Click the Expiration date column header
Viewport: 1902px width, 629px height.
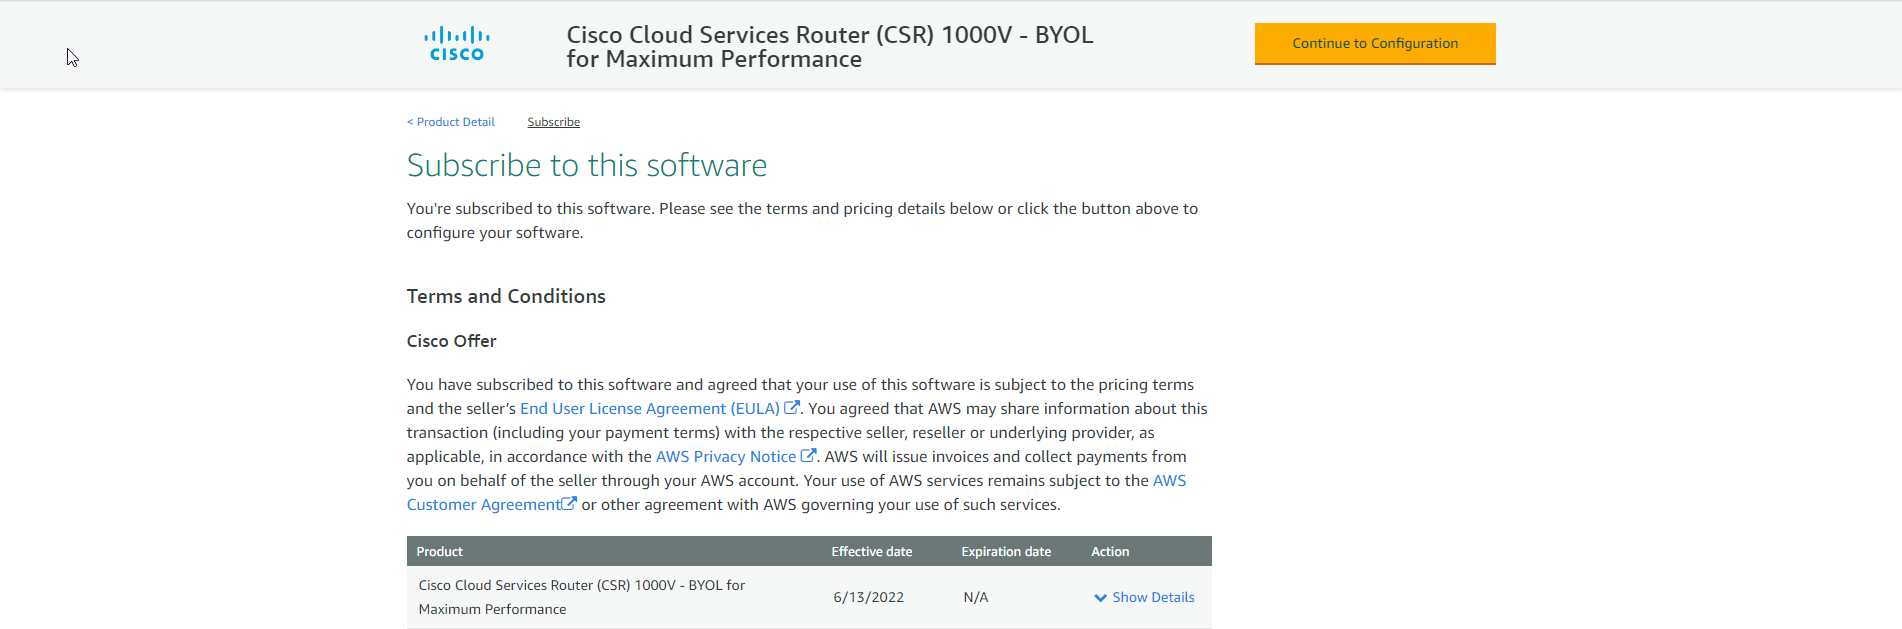pyautogui.click(x=1006, y=552)
